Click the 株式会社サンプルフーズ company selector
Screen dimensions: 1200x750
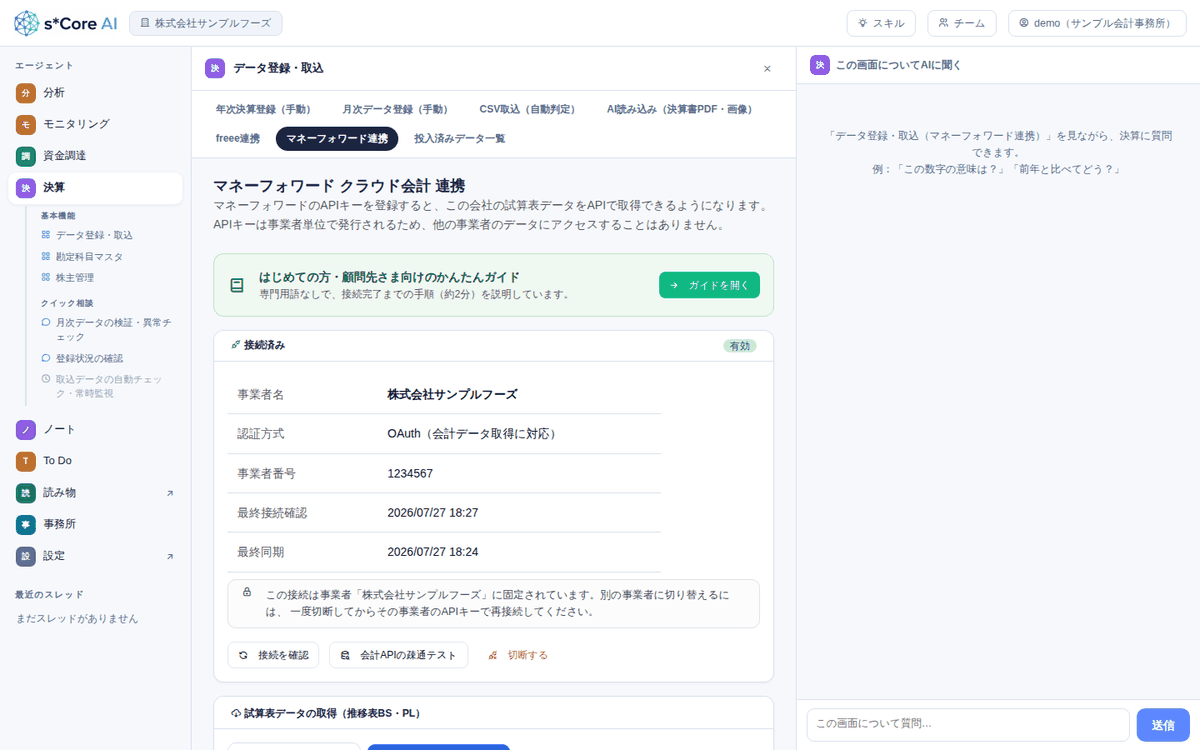click(206, 23)
